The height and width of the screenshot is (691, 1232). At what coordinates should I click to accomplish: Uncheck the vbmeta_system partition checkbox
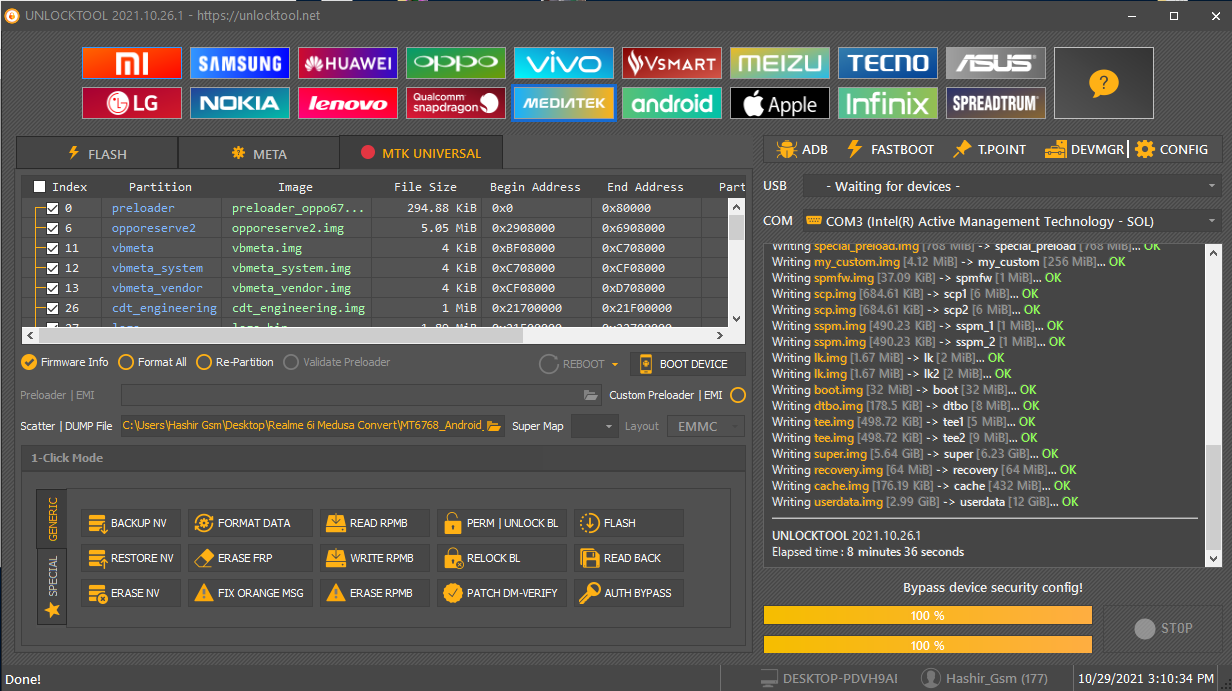(x=53, y=268)
